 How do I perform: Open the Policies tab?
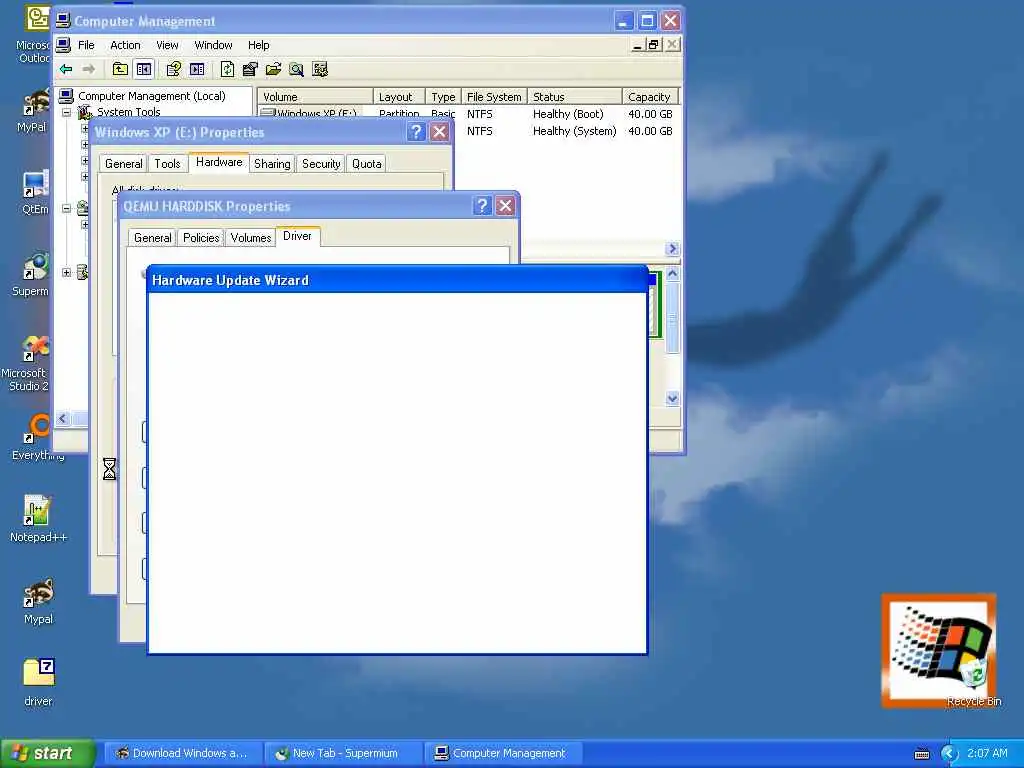pos(201,238)
